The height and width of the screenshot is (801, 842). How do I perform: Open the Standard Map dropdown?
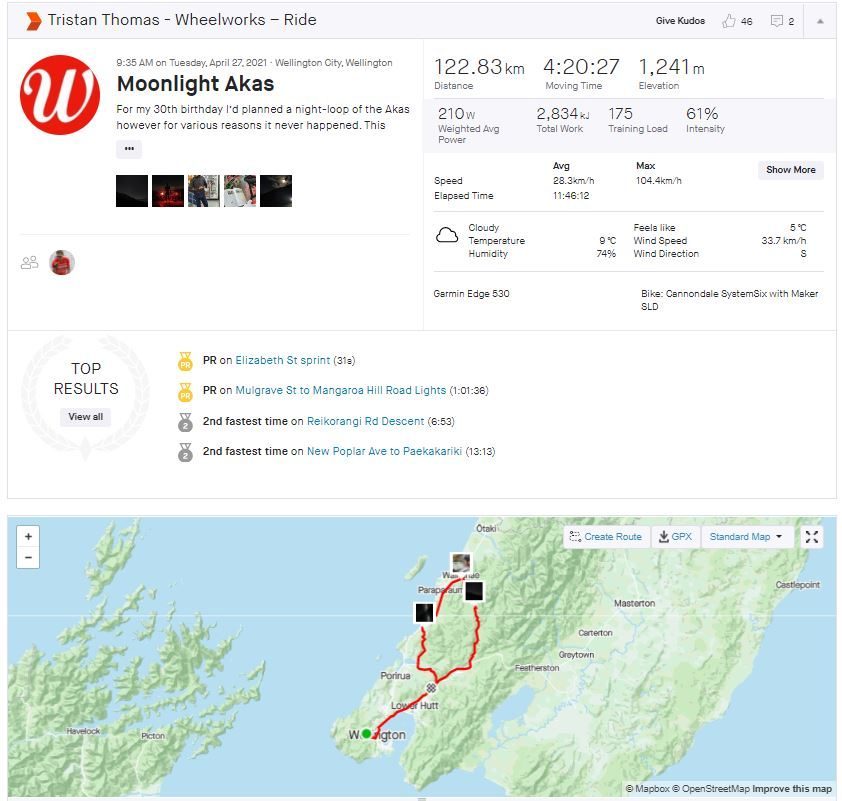[x=748, y=537]
